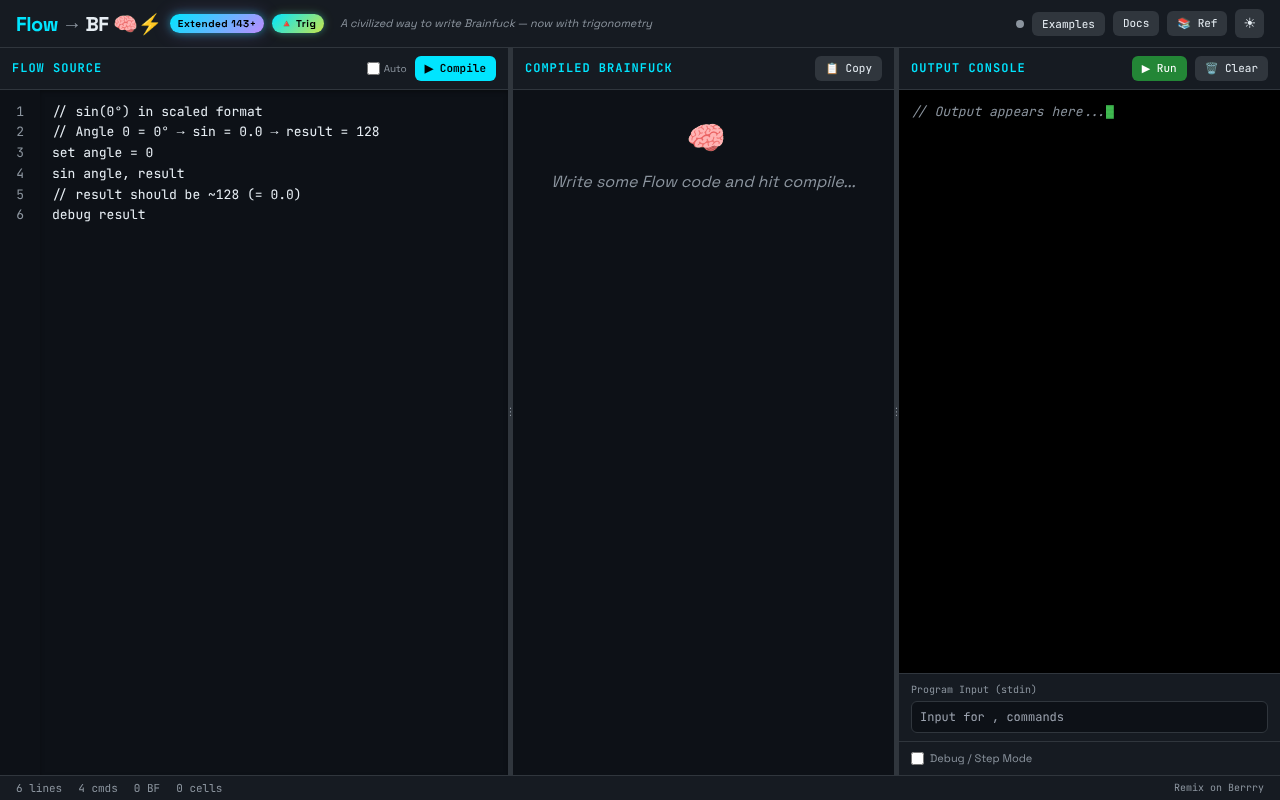Click into the Program Input stdin field
The height and width of the screenshot is (800, 1280).
click(x=1089, y=717)
